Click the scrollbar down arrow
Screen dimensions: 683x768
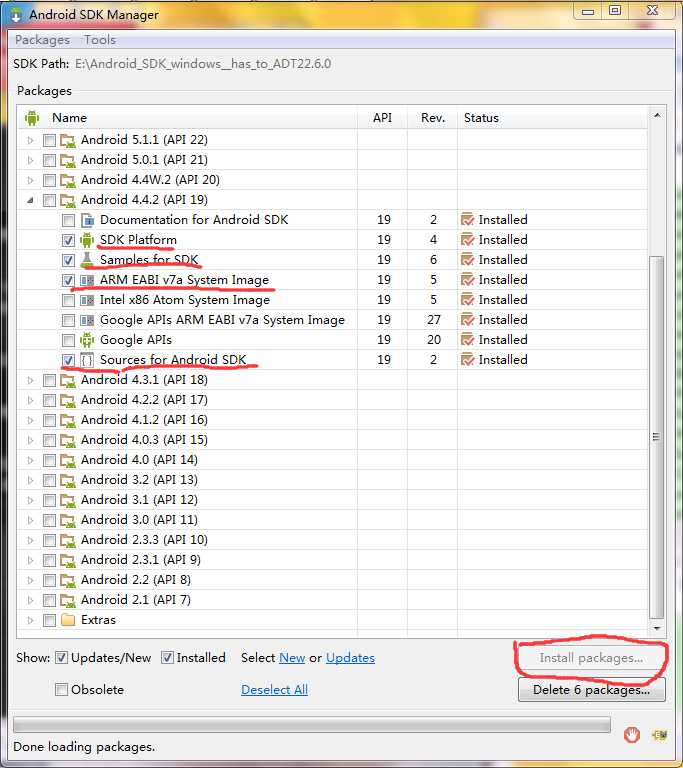coord(657,628)
